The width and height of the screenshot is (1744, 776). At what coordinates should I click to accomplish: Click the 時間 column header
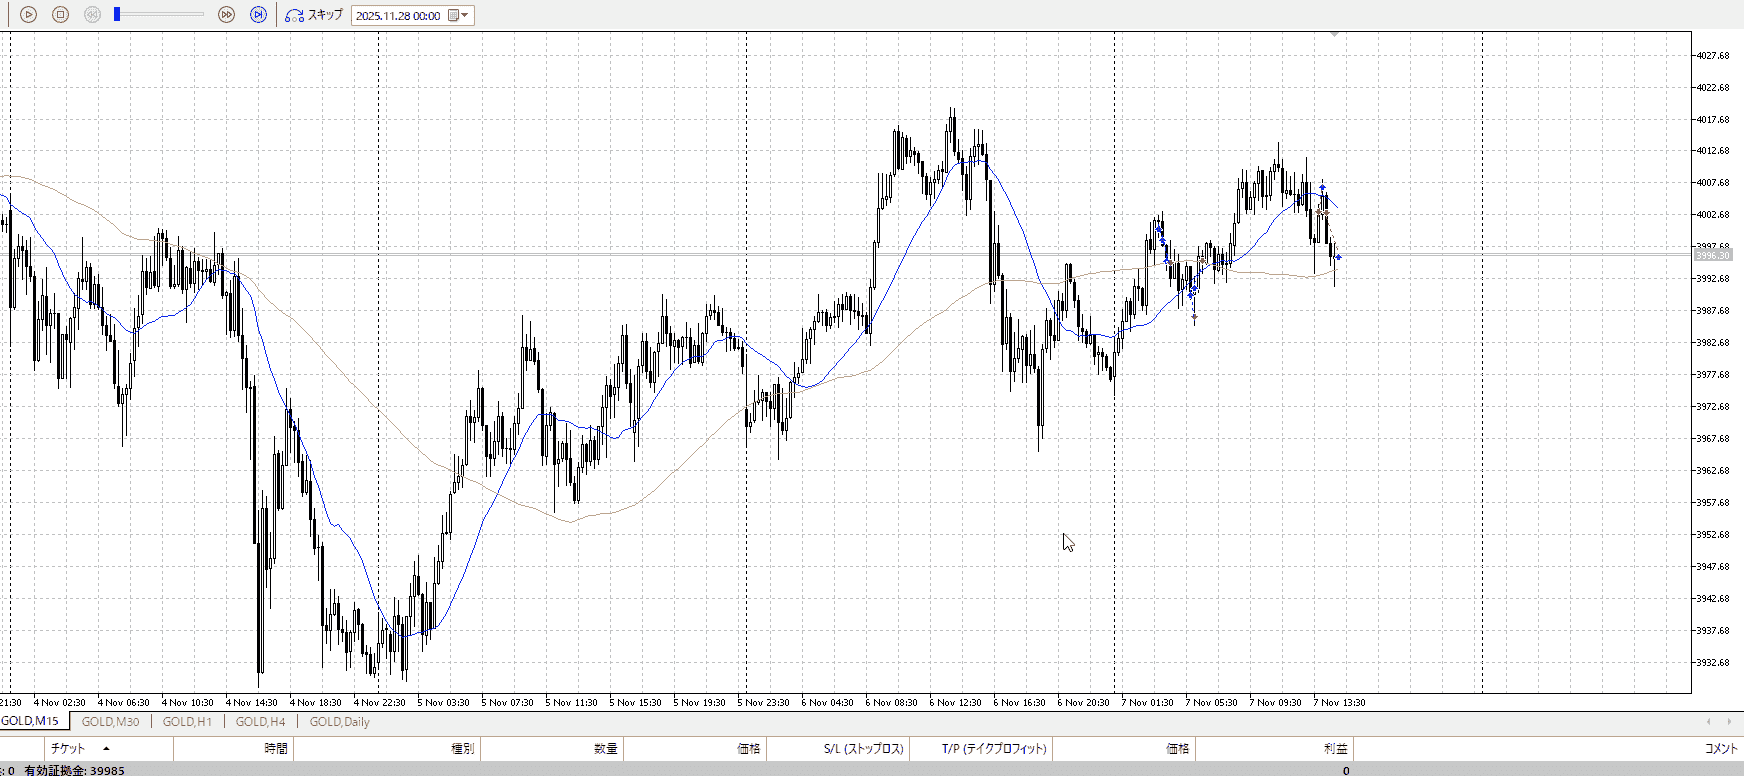pos(275,748)
